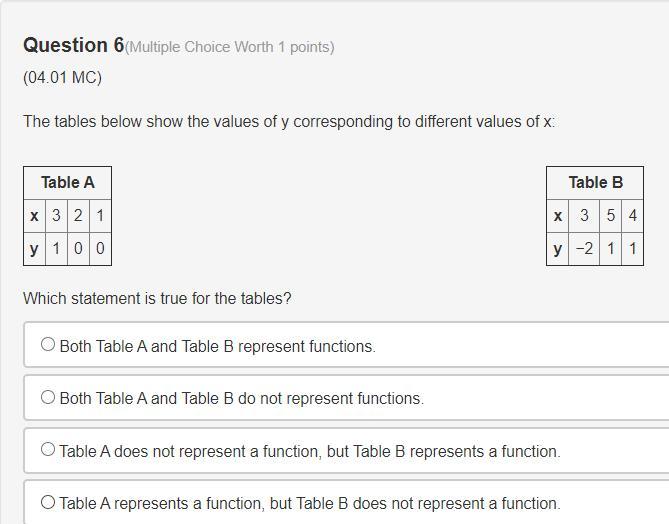Screen dimensions: 669x524
Task: Click the y row label in Table B
Action: point(557,248)
